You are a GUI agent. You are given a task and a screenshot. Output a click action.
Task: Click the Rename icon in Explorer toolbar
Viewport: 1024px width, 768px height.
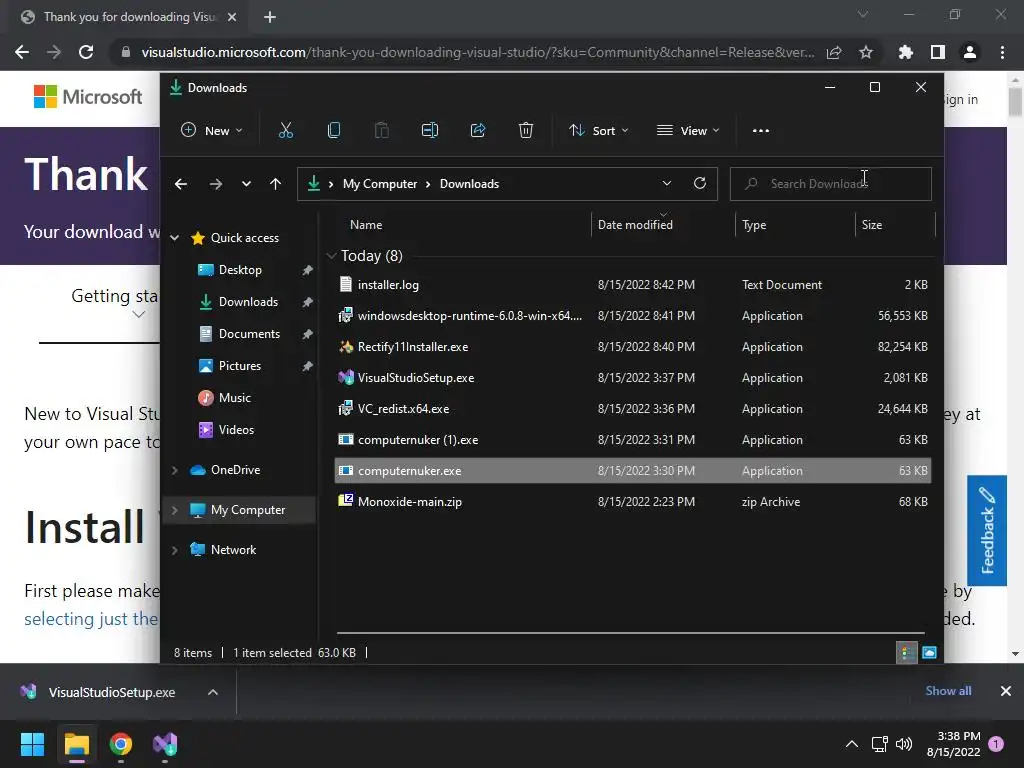coord(430,131)
